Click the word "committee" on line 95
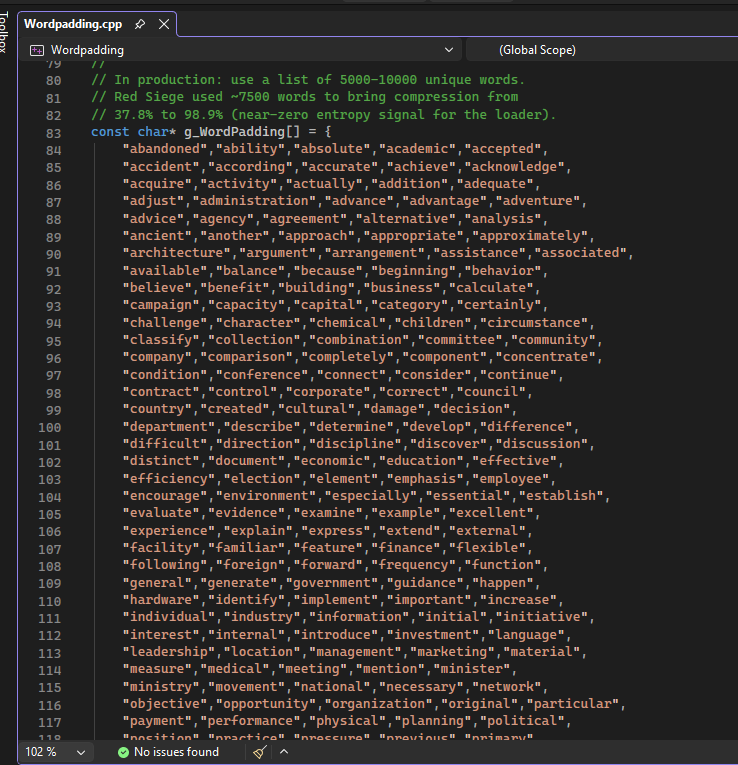 click(459, 340)
